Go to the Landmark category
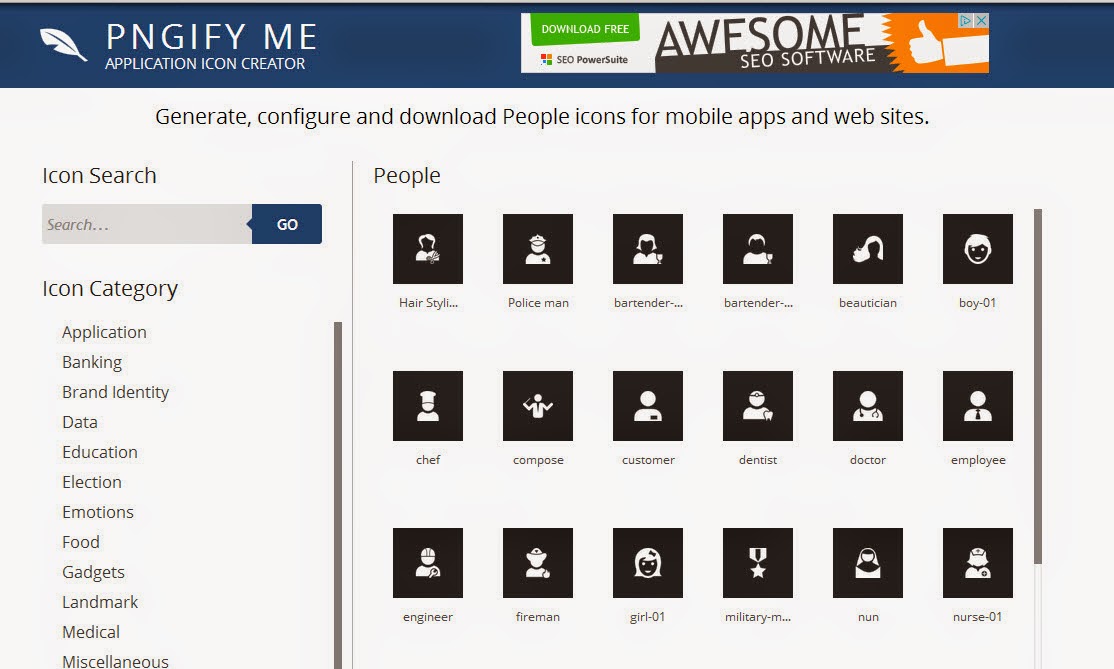This screenshot has height=669, width=1114. 100,602
